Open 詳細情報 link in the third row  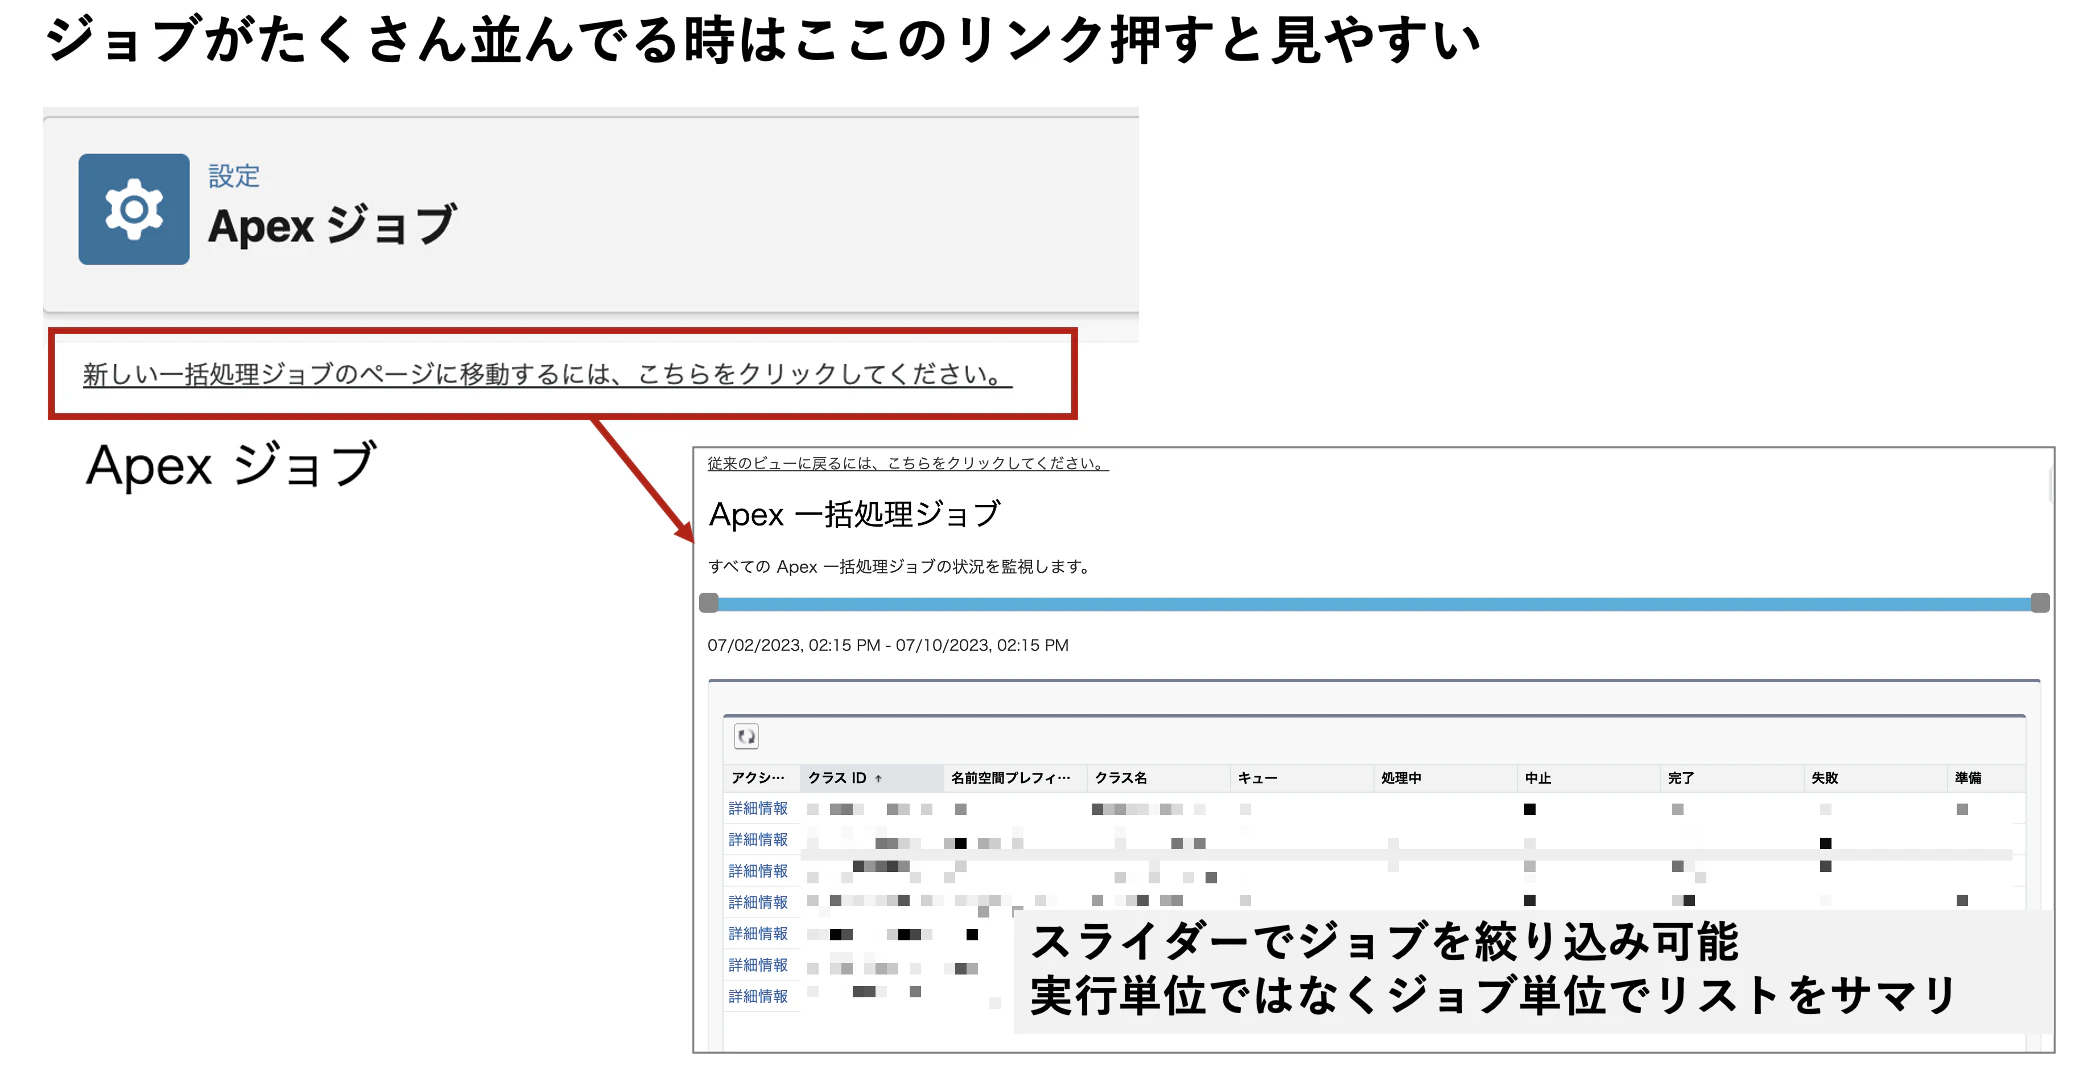tap(758, 871)
